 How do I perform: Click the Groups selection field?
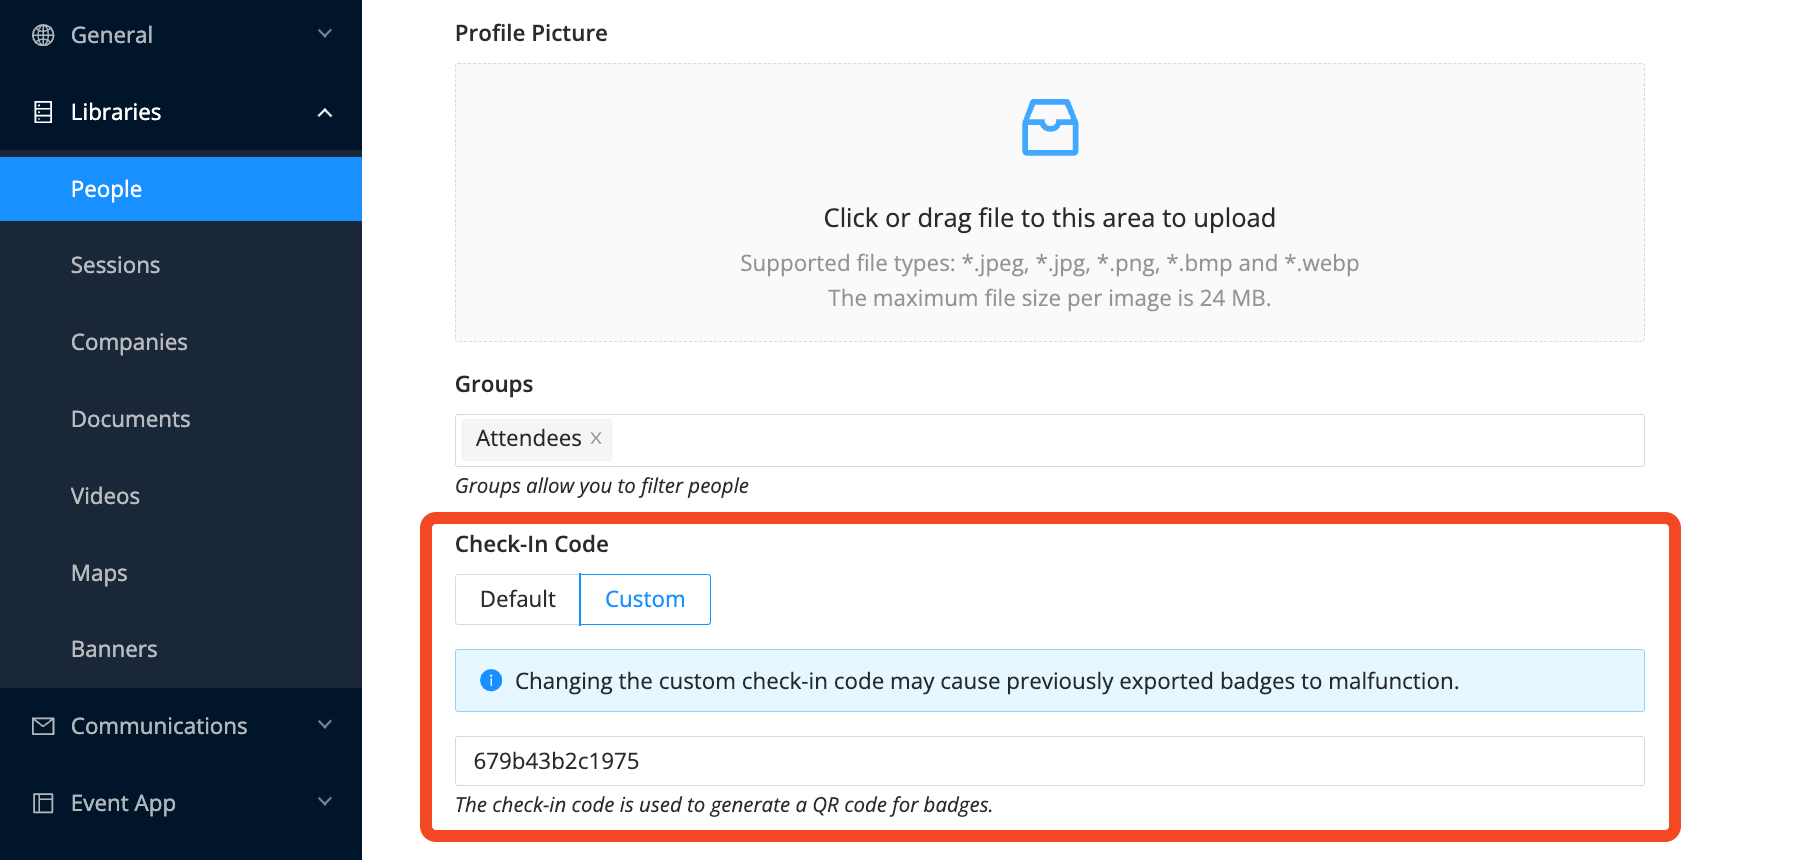[1100, 440]
